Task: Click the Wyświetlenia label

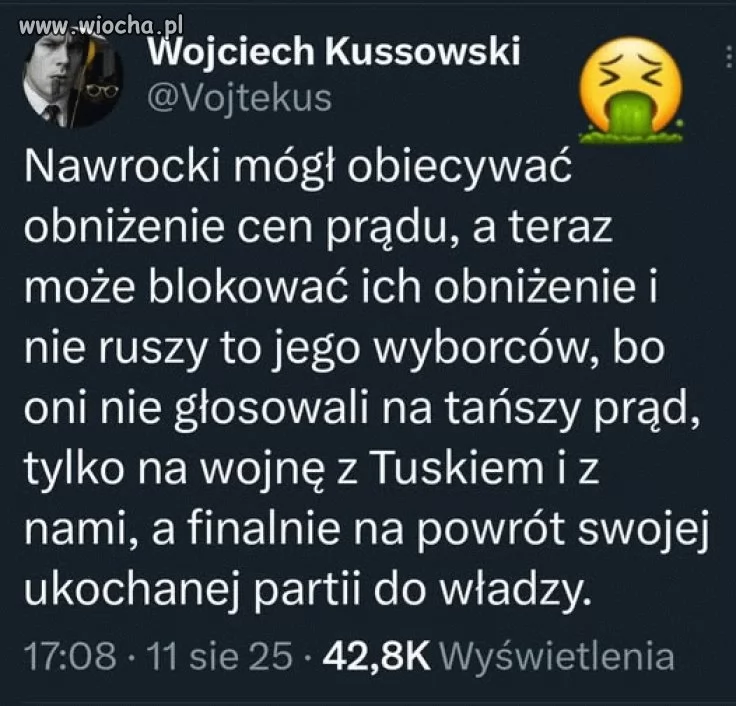Action: coord(558,655)
